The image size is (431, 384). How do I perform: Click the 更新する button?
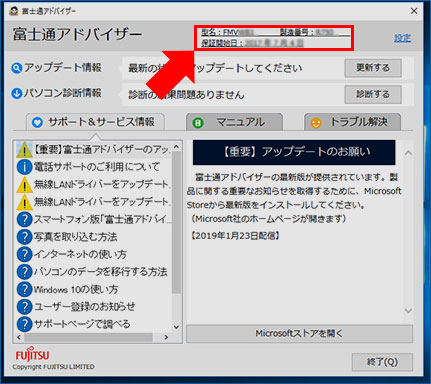tap(373, 68)
